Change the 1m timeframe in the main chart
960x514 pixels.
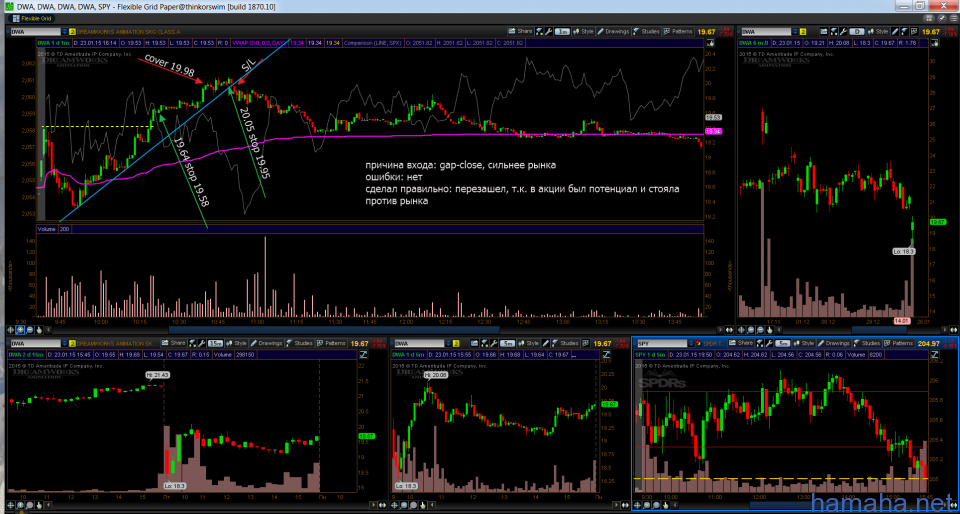point(563,31)
